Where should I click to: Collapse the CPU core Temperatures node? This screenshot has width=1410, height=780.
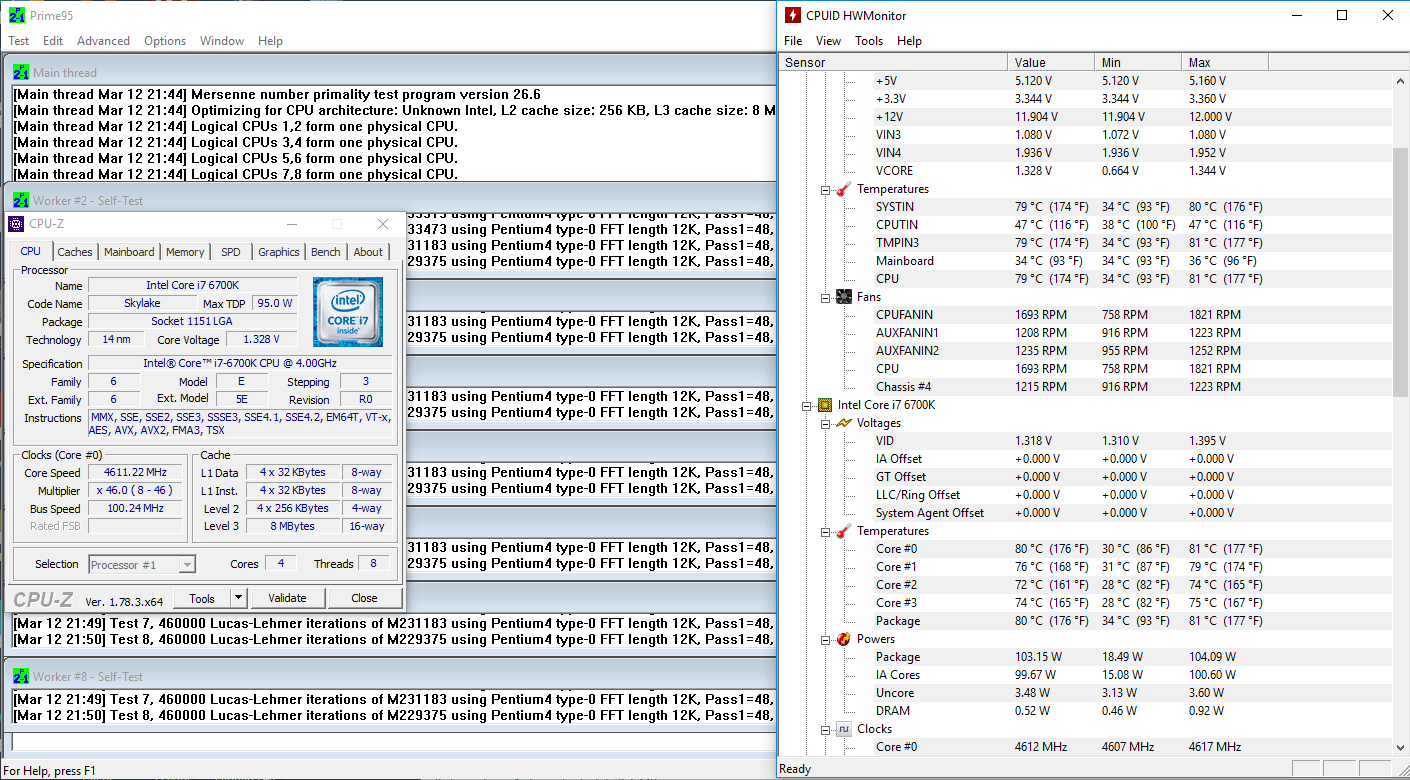tap(826, 531)
